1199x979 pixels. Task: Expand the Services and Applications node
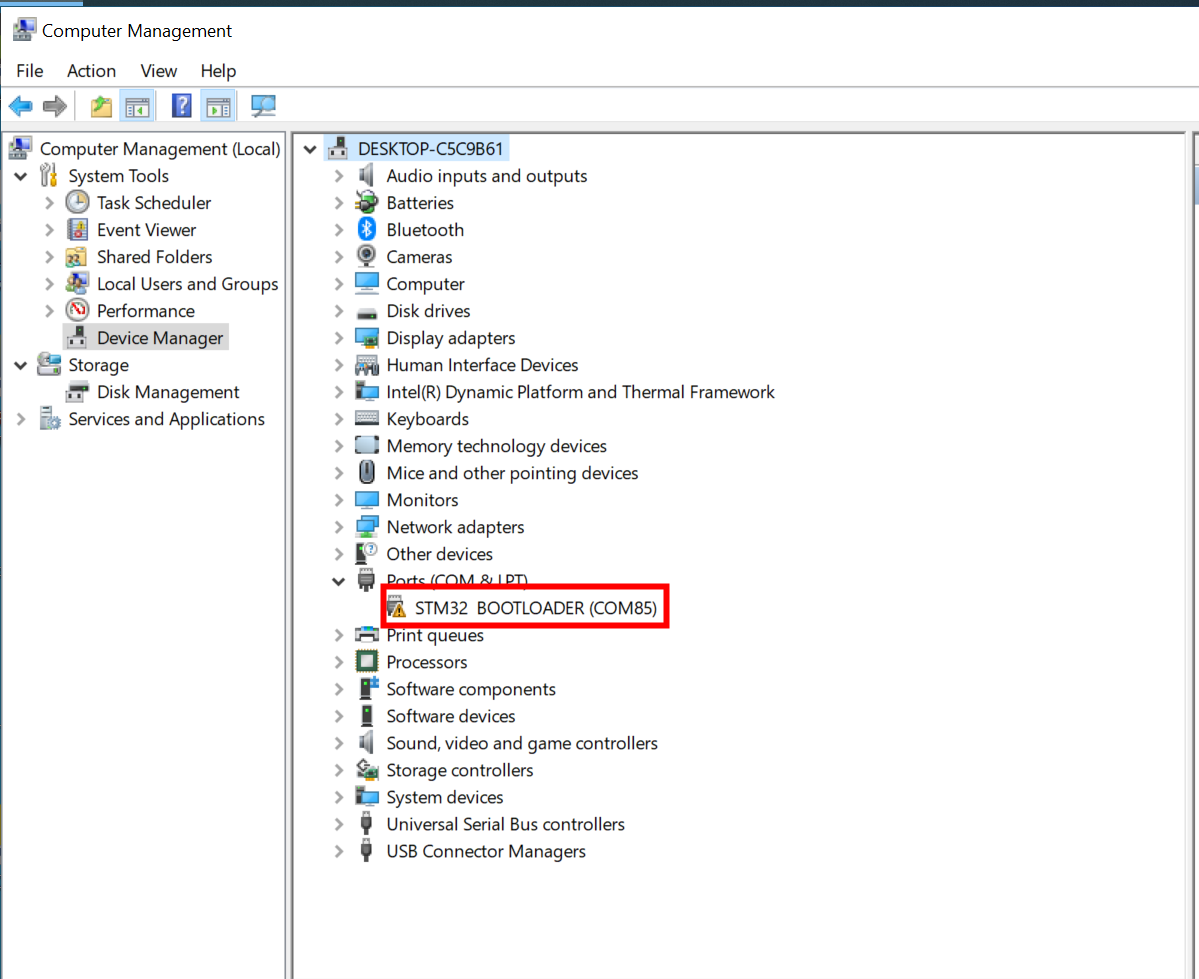[21, 419]
